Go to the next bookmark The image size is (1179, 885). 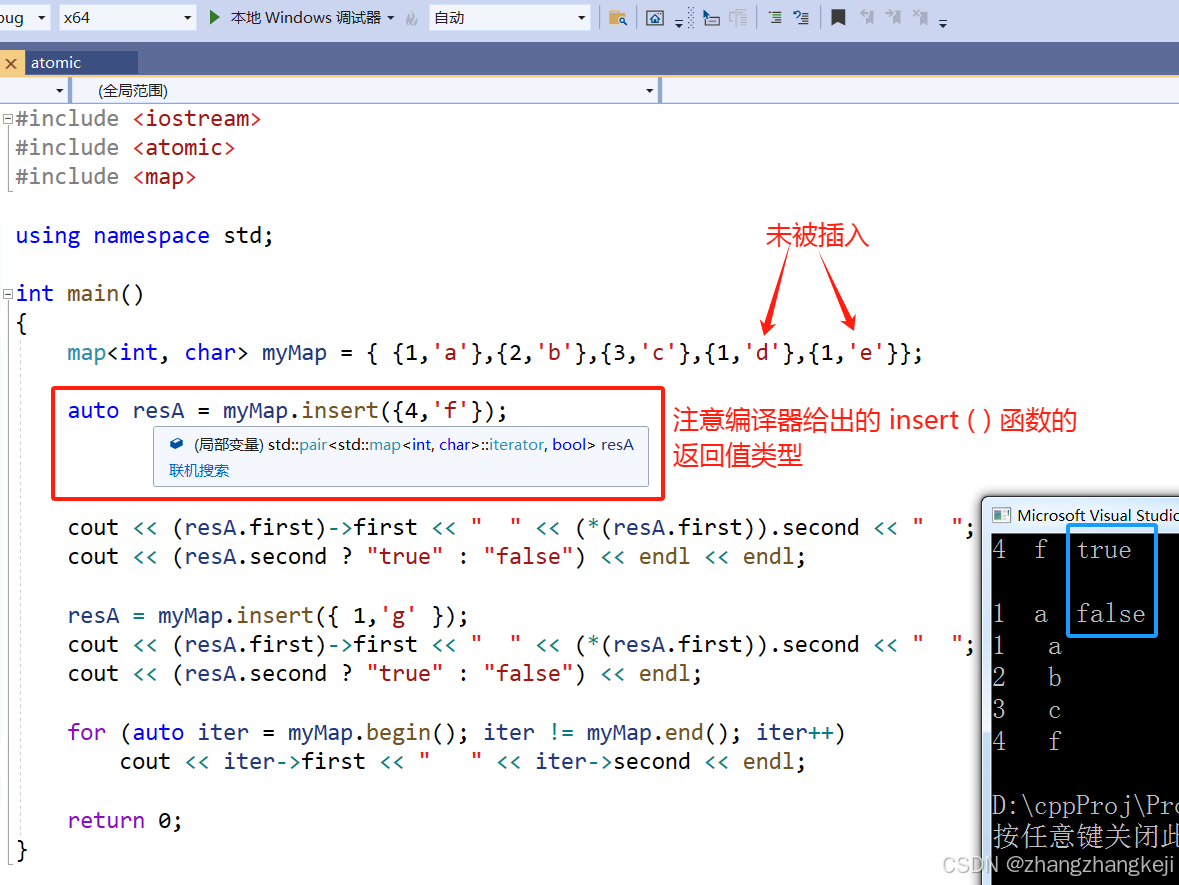coord(893,18)
